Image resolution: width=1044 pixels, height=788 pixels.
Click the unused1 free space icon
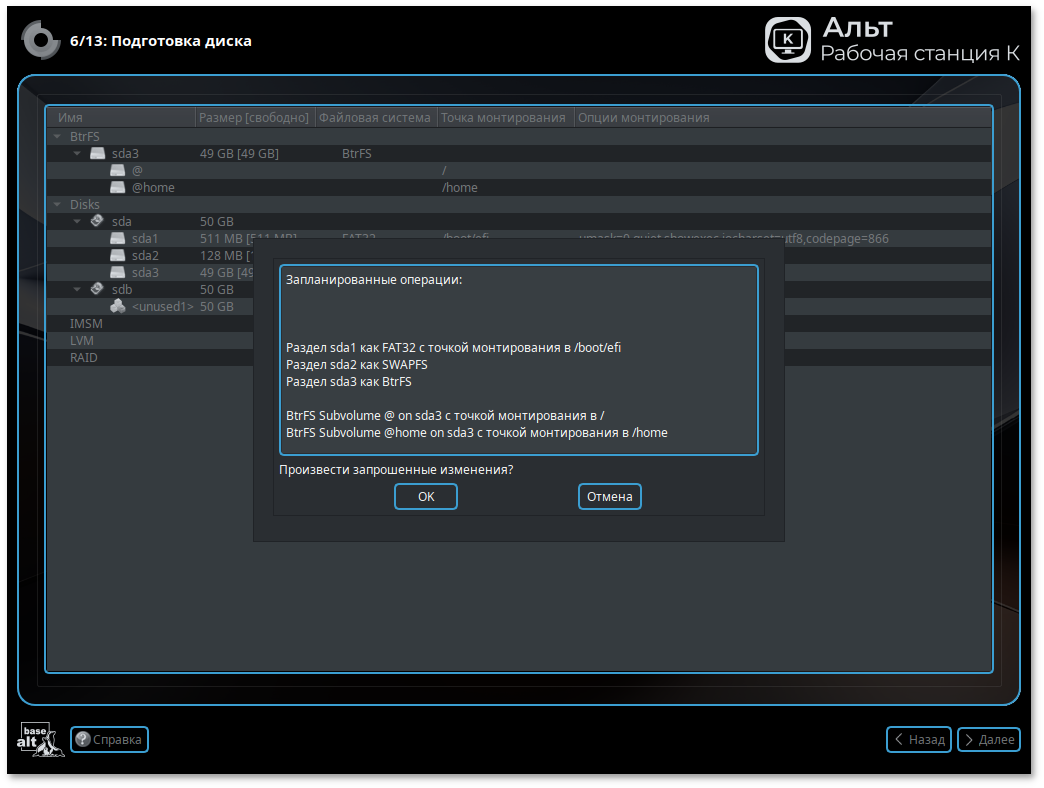[x=117, y=306]
